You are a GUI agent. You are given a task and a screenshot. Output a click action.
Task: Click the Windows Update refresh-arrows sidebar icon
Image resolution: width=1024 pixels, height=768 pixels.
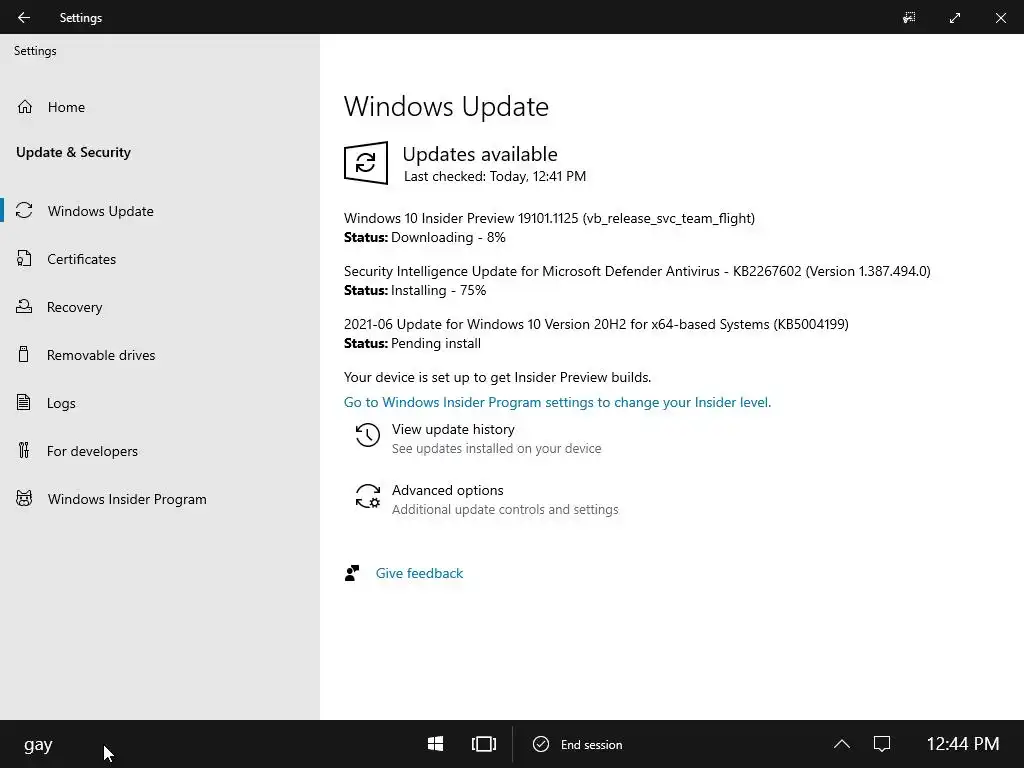(x=24, y=210)
